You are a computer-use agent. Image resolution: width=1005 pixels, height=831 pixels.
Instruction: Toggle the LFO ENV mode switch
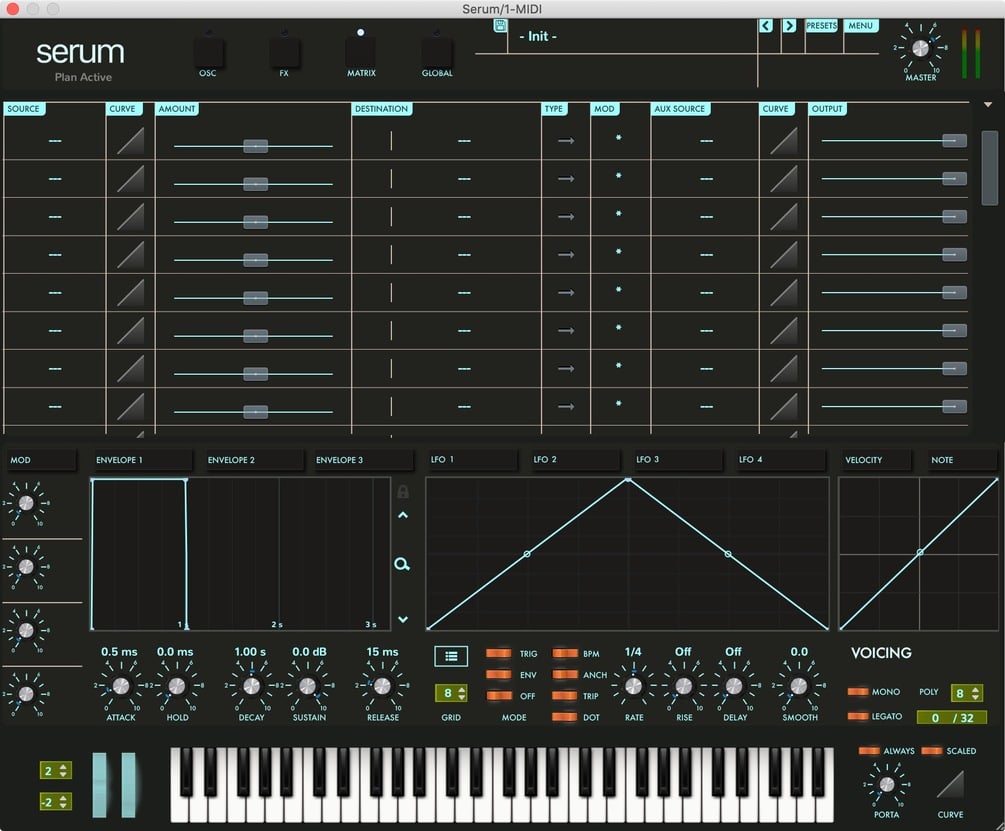(499, 675)
